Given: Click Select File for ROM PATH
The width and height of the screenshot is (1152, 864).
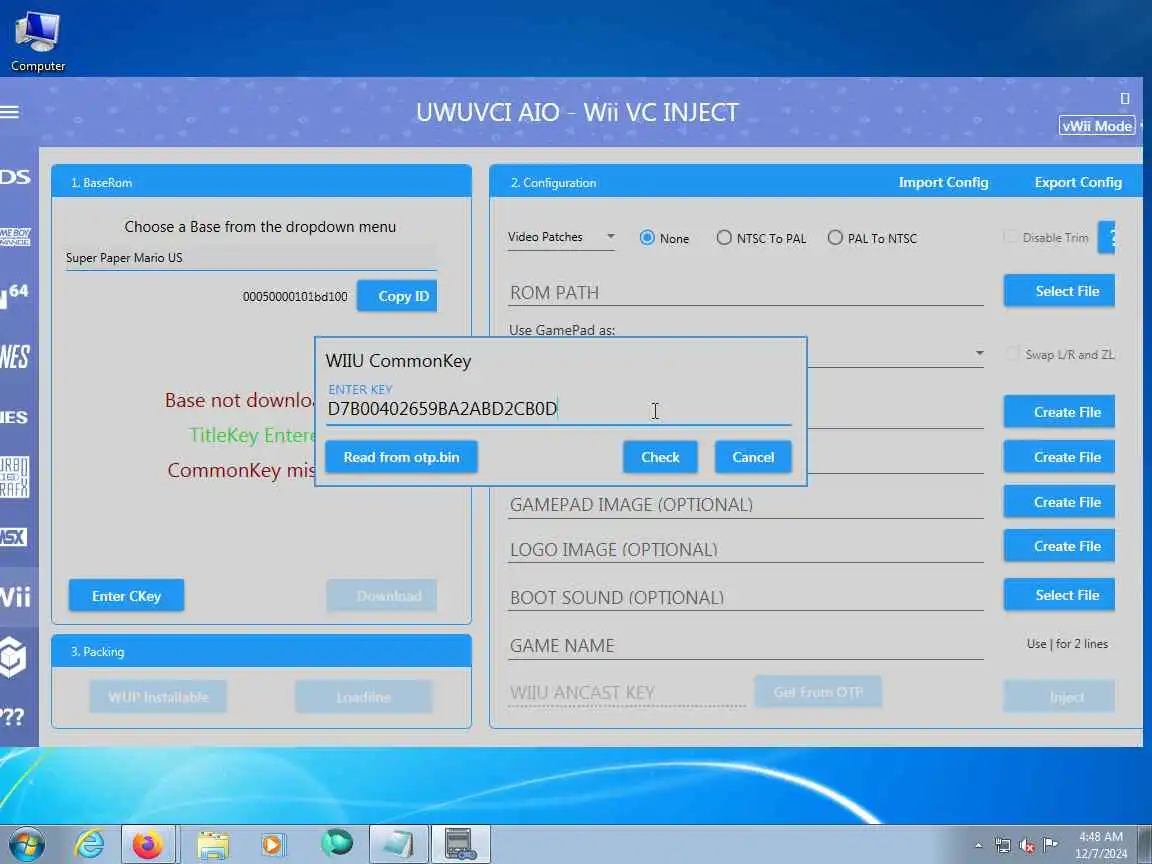Looking at the screenshot, I should (1059, 291).
